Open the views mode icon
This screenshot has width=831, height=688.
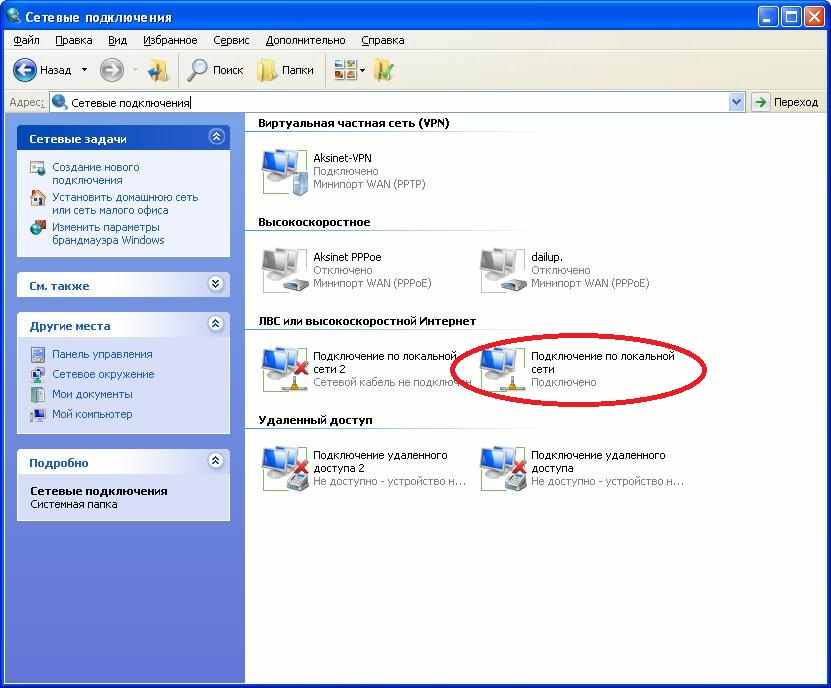(345, 70)
